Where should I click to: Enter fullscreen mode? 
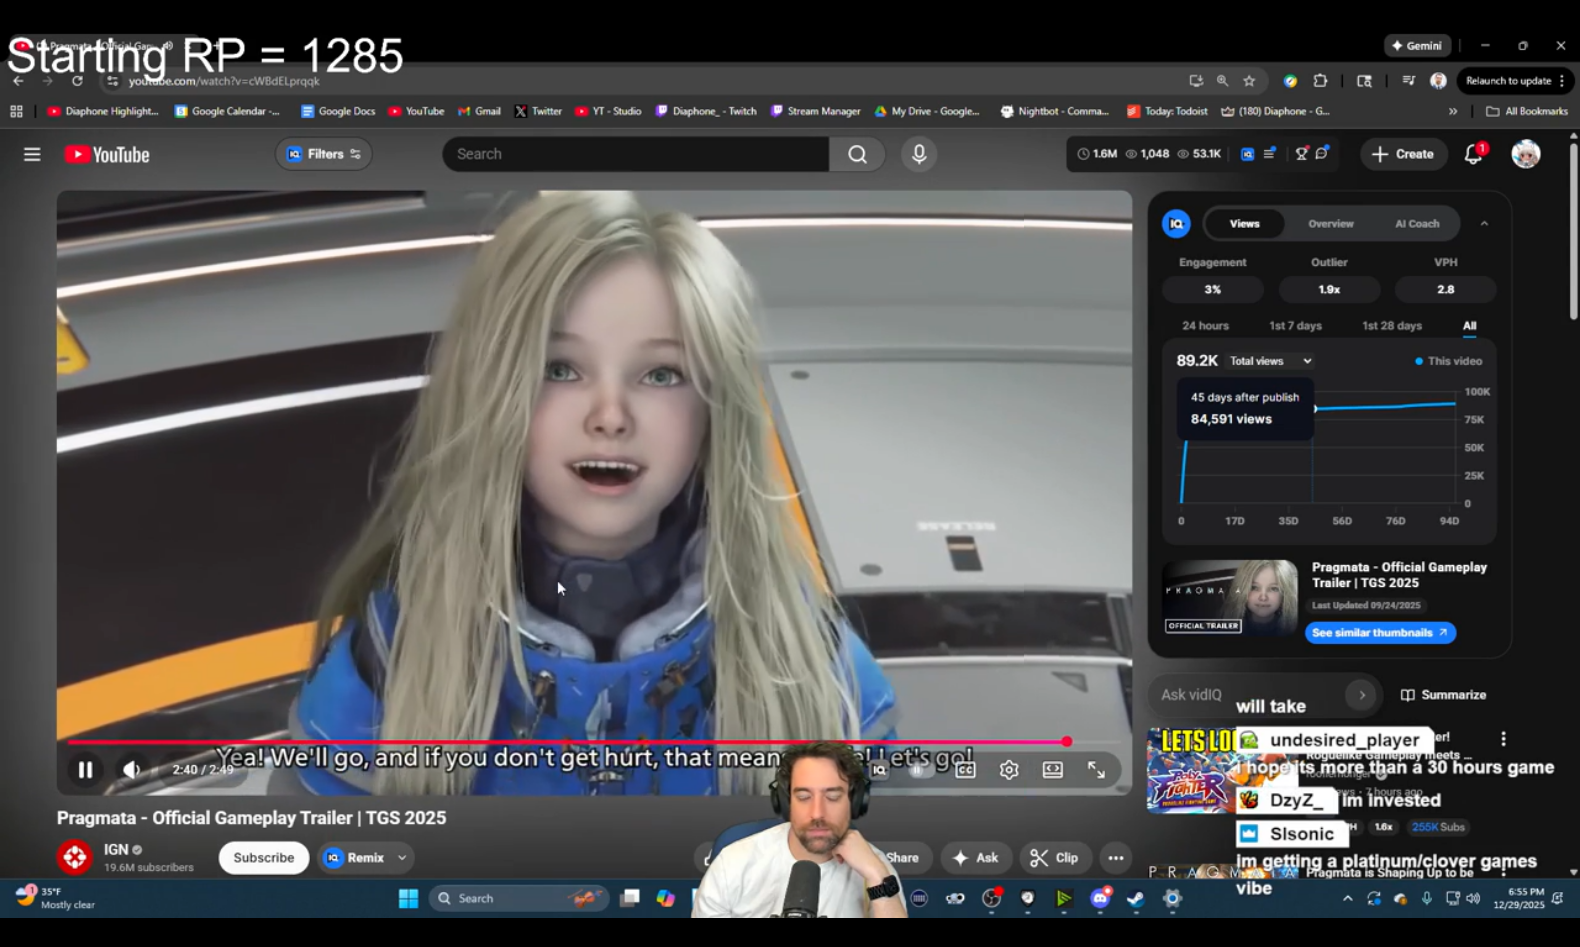click(1097, 769)
